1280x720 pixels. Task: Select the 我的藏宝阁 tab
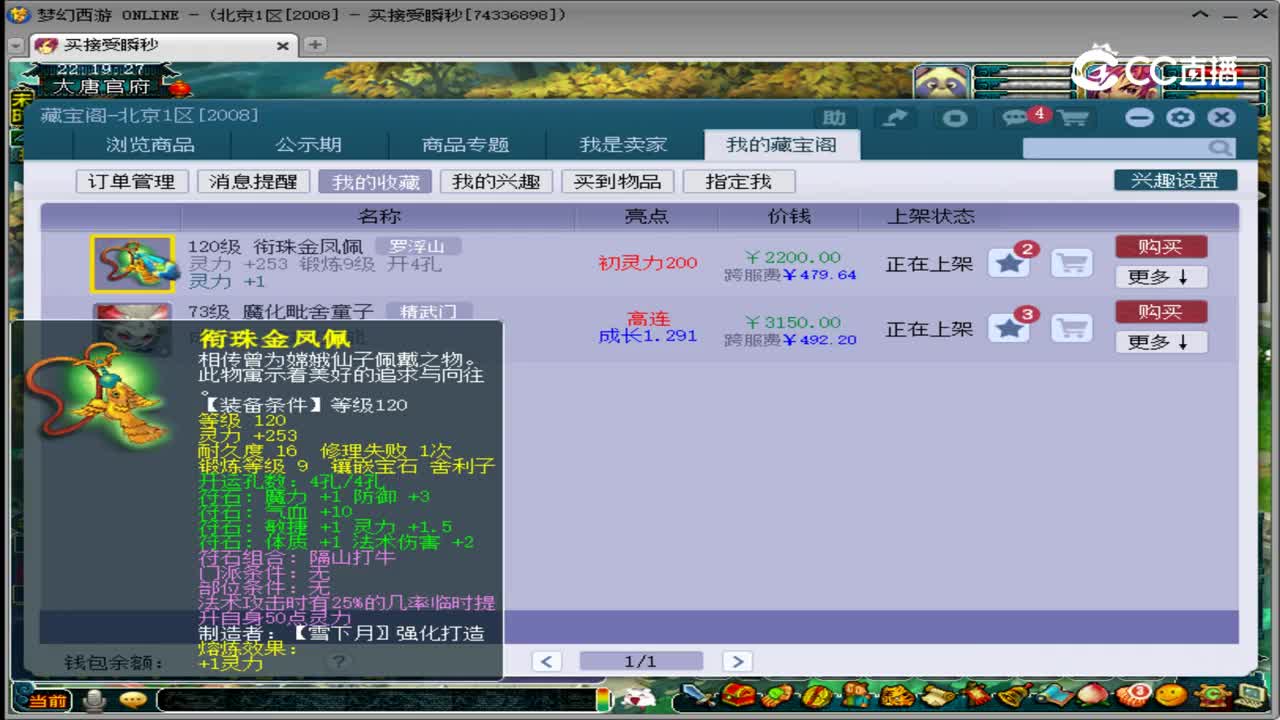pos(781,145)
